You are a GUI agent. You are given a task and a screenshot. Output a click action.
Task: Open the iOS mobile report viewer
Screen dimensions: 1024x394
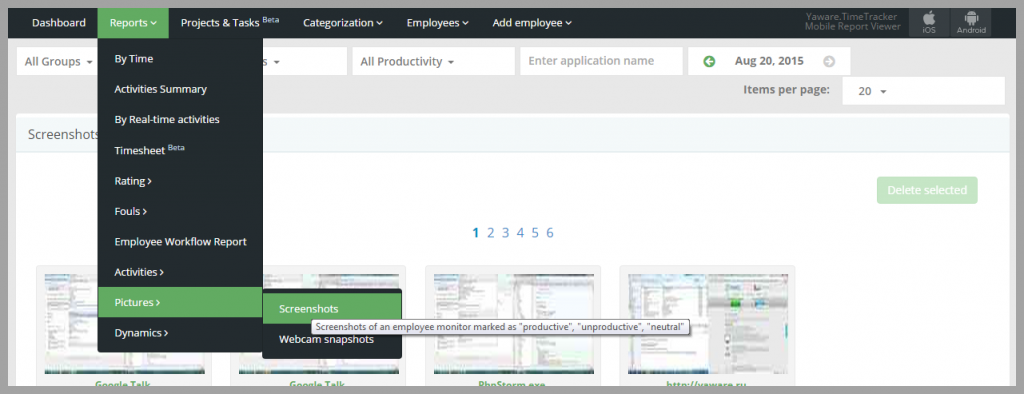[929, 23]
